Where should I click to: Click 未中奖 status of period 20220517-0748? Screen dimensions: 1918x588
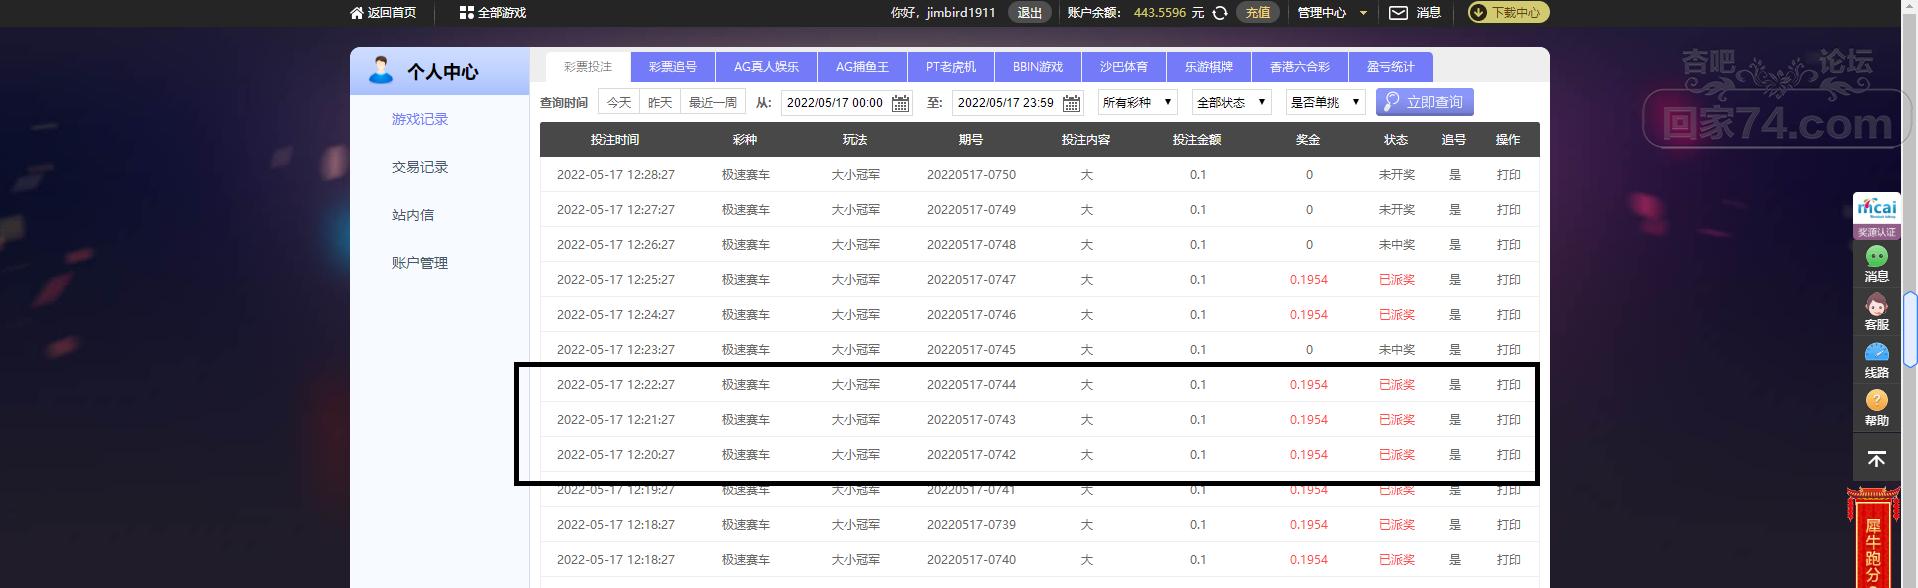(1396, 245)
